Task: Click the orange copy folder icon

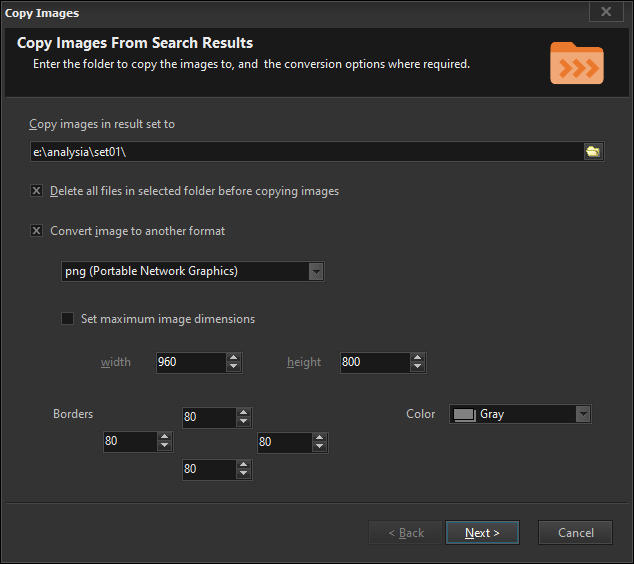Action: point(577,63)
